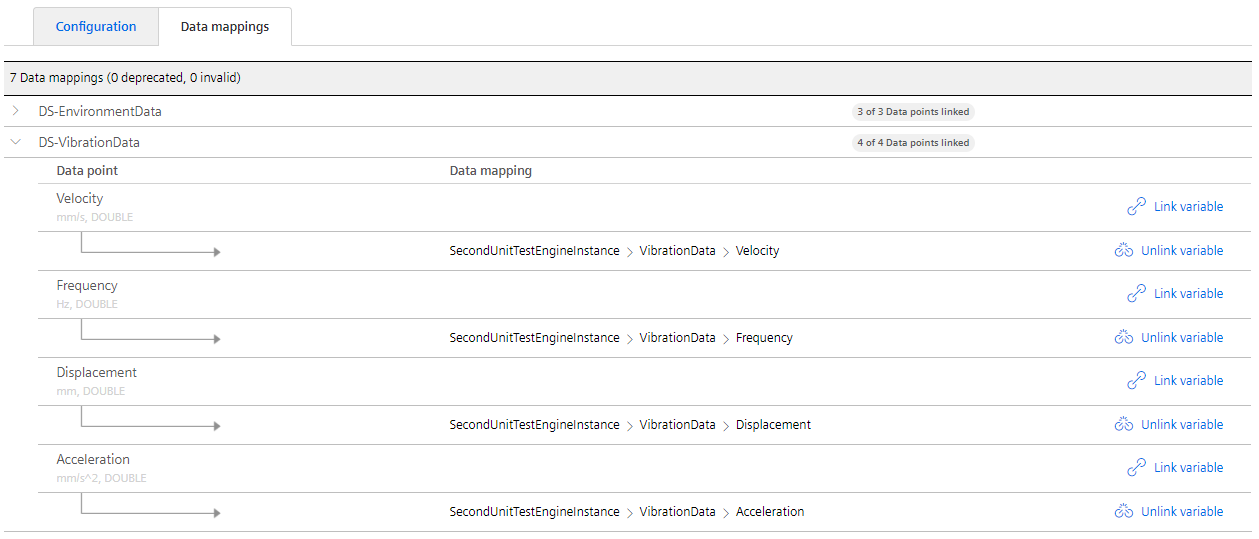Open the Data mappings tab
This screenshot has height=539, width=1259.
(225, 27)
